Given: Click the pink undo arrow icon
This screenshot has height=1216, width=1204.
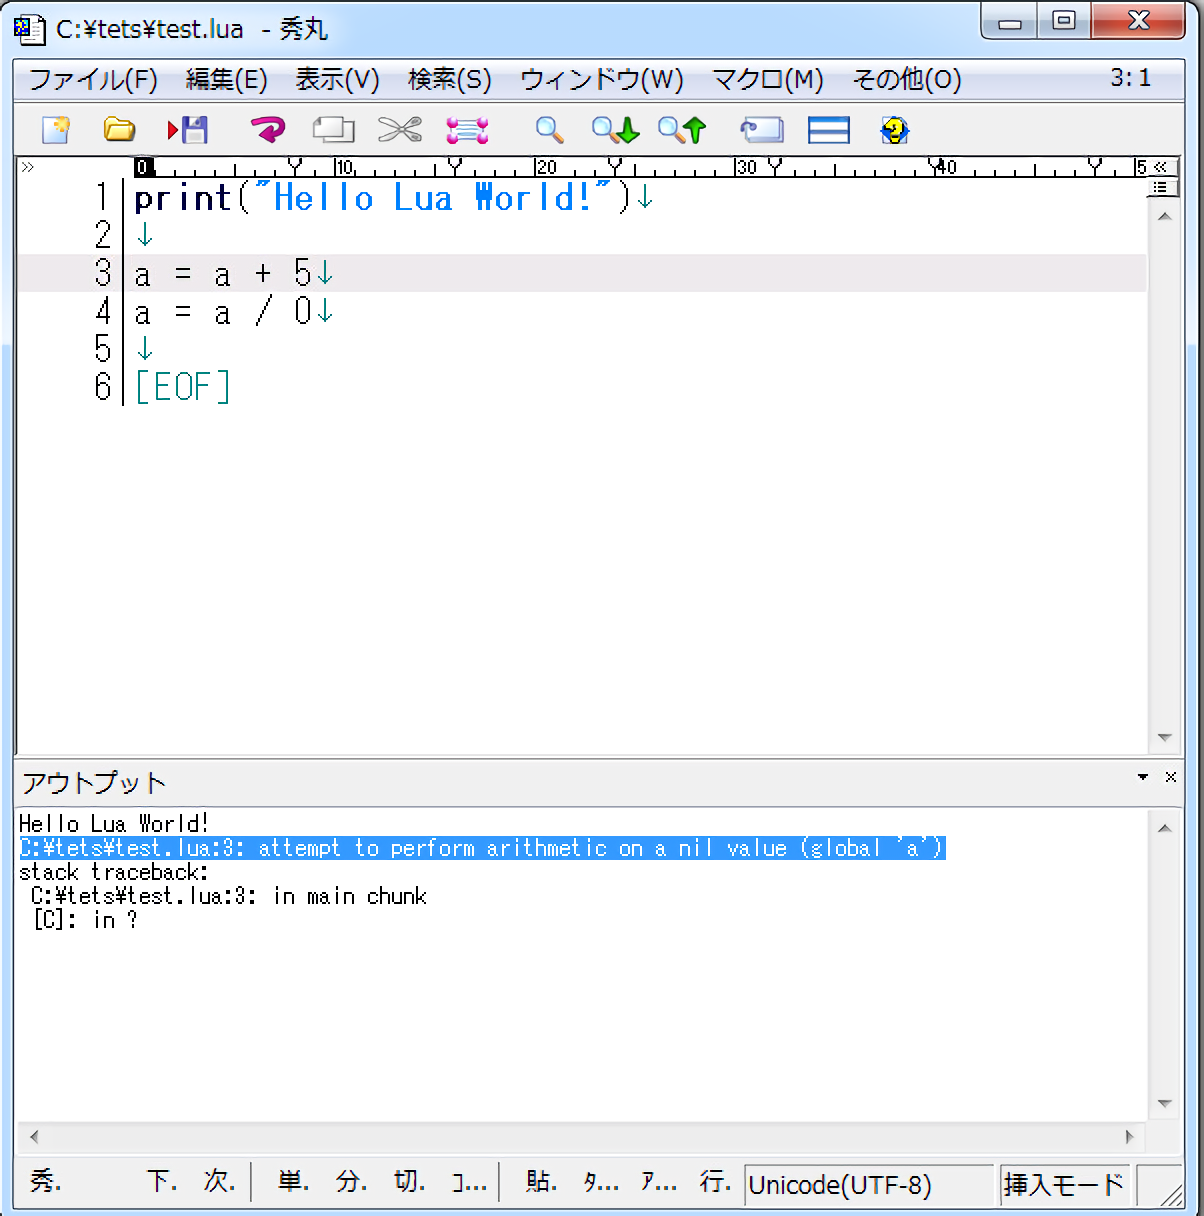Looking at the screenshot, I should tap(267, 130).
